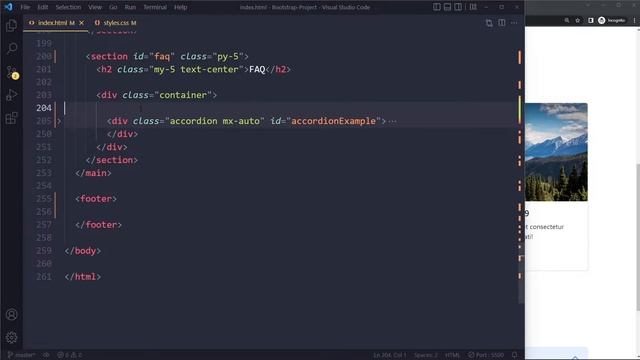Expand the folded accordion div fold arrow
Screen dimensions: 640x360
[59, 121]
